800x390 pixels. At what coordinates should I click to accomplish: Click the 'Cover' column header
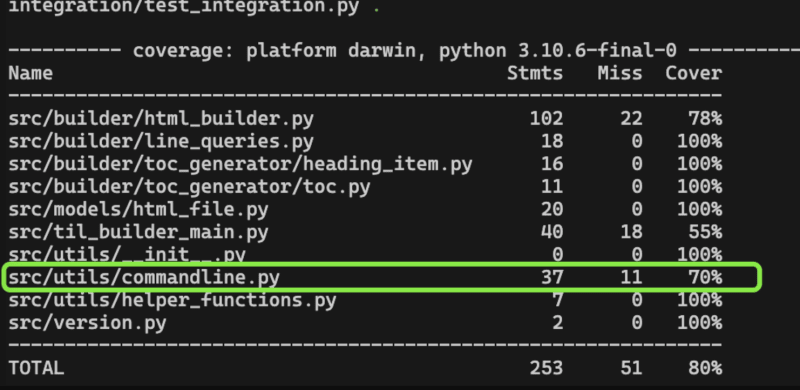[693, 74]
